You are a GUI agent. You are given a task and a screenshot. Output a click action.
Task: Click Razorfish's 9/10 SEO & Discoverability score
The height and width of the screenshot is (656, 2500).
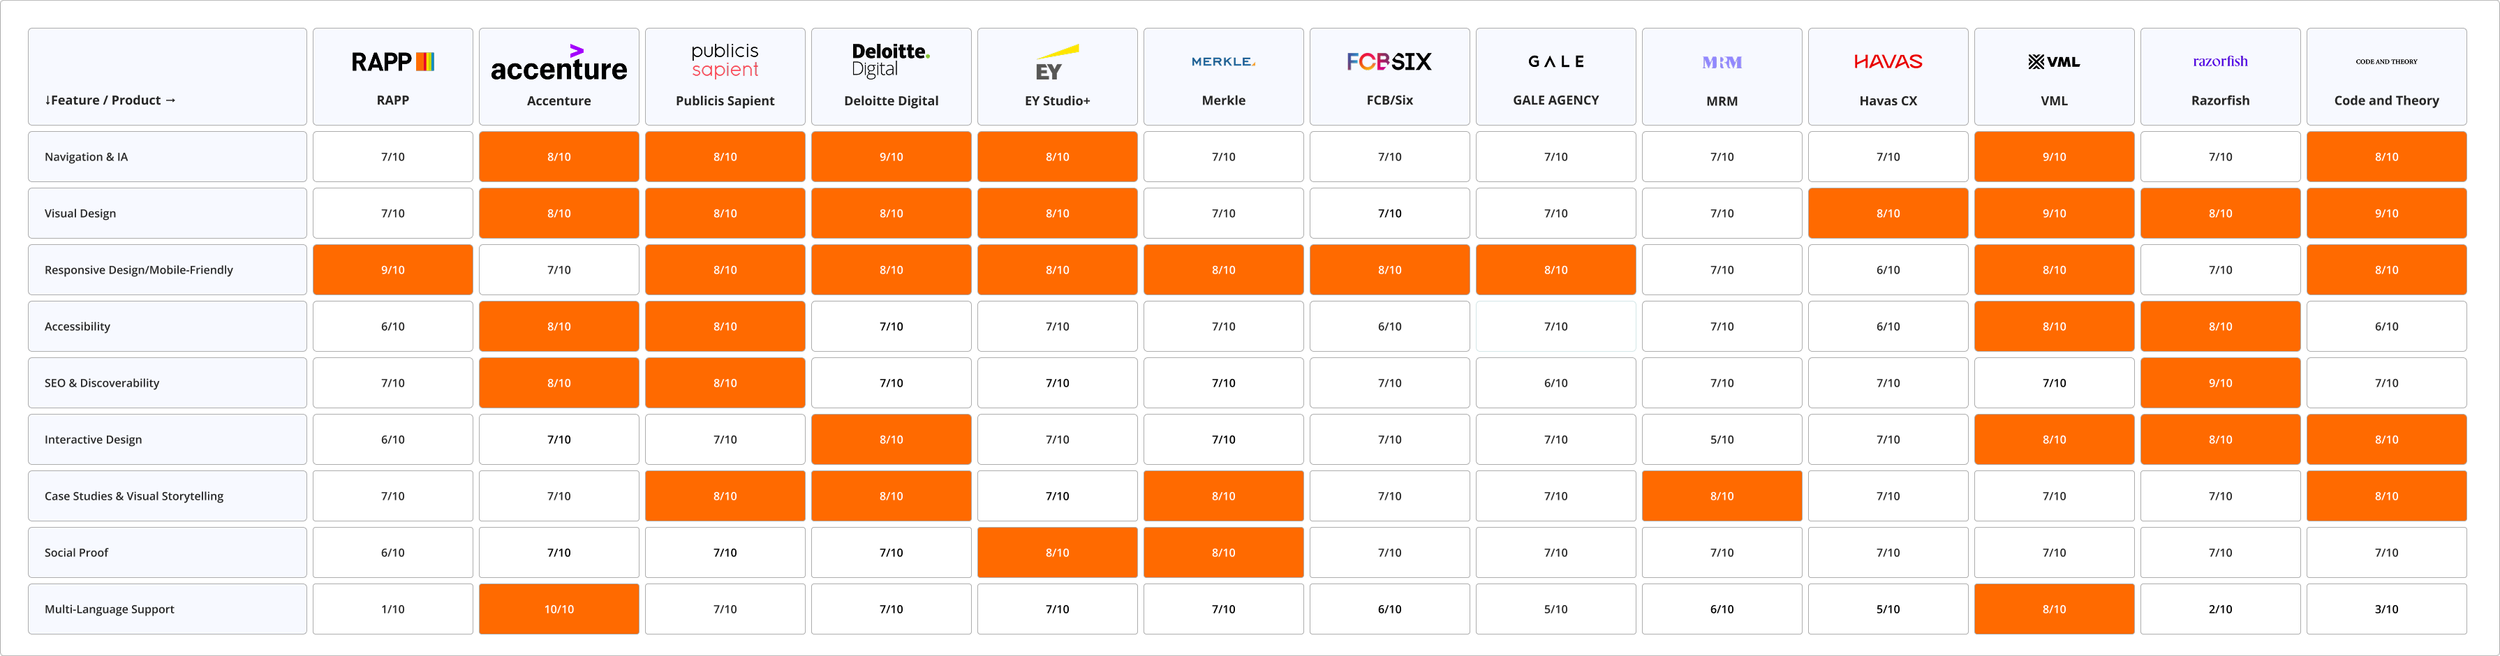2220,383
